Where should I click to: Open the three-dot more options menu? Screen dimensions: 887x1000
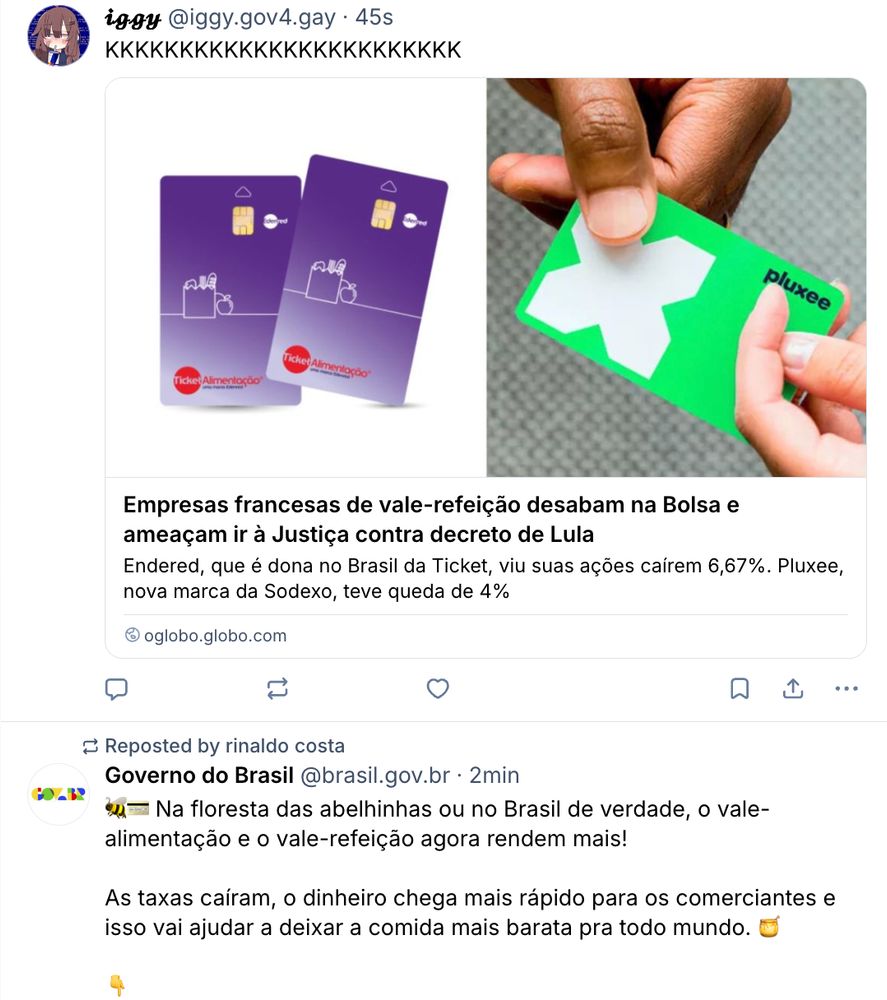coord(846,689)
